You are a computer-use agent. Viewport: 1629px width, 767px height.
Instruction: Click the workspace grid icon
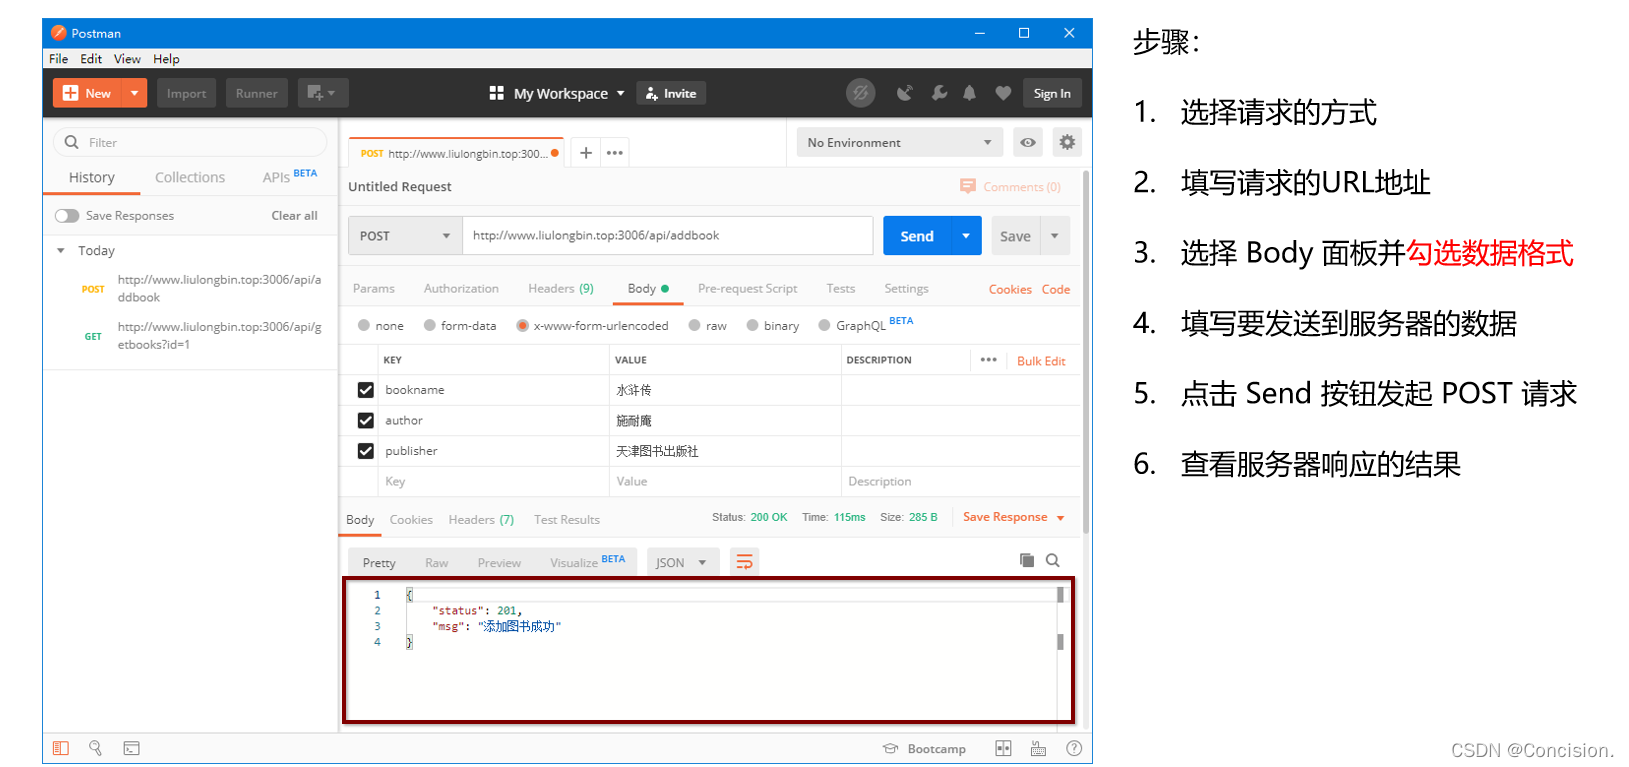pyautogui.click(x=496, y=93)
